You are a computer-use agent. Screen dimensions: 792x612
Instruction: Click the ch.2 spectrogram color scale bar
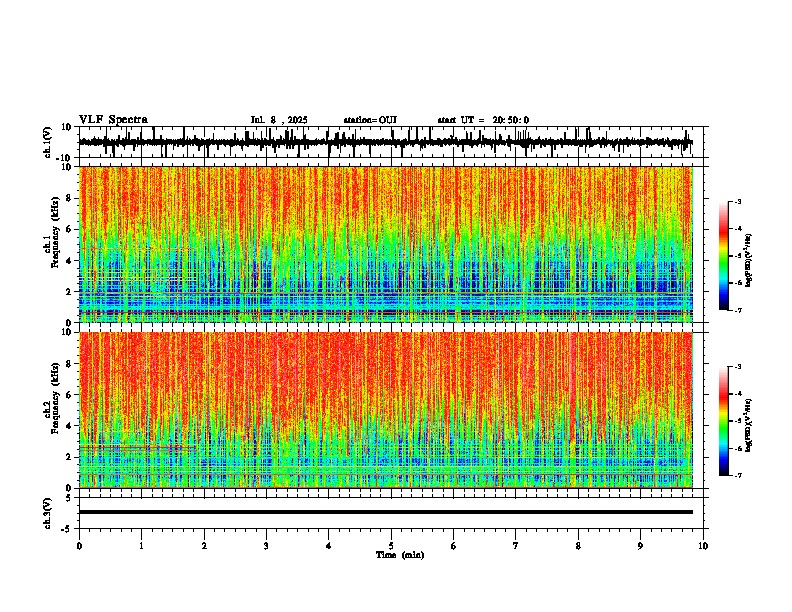pos(724,421)
